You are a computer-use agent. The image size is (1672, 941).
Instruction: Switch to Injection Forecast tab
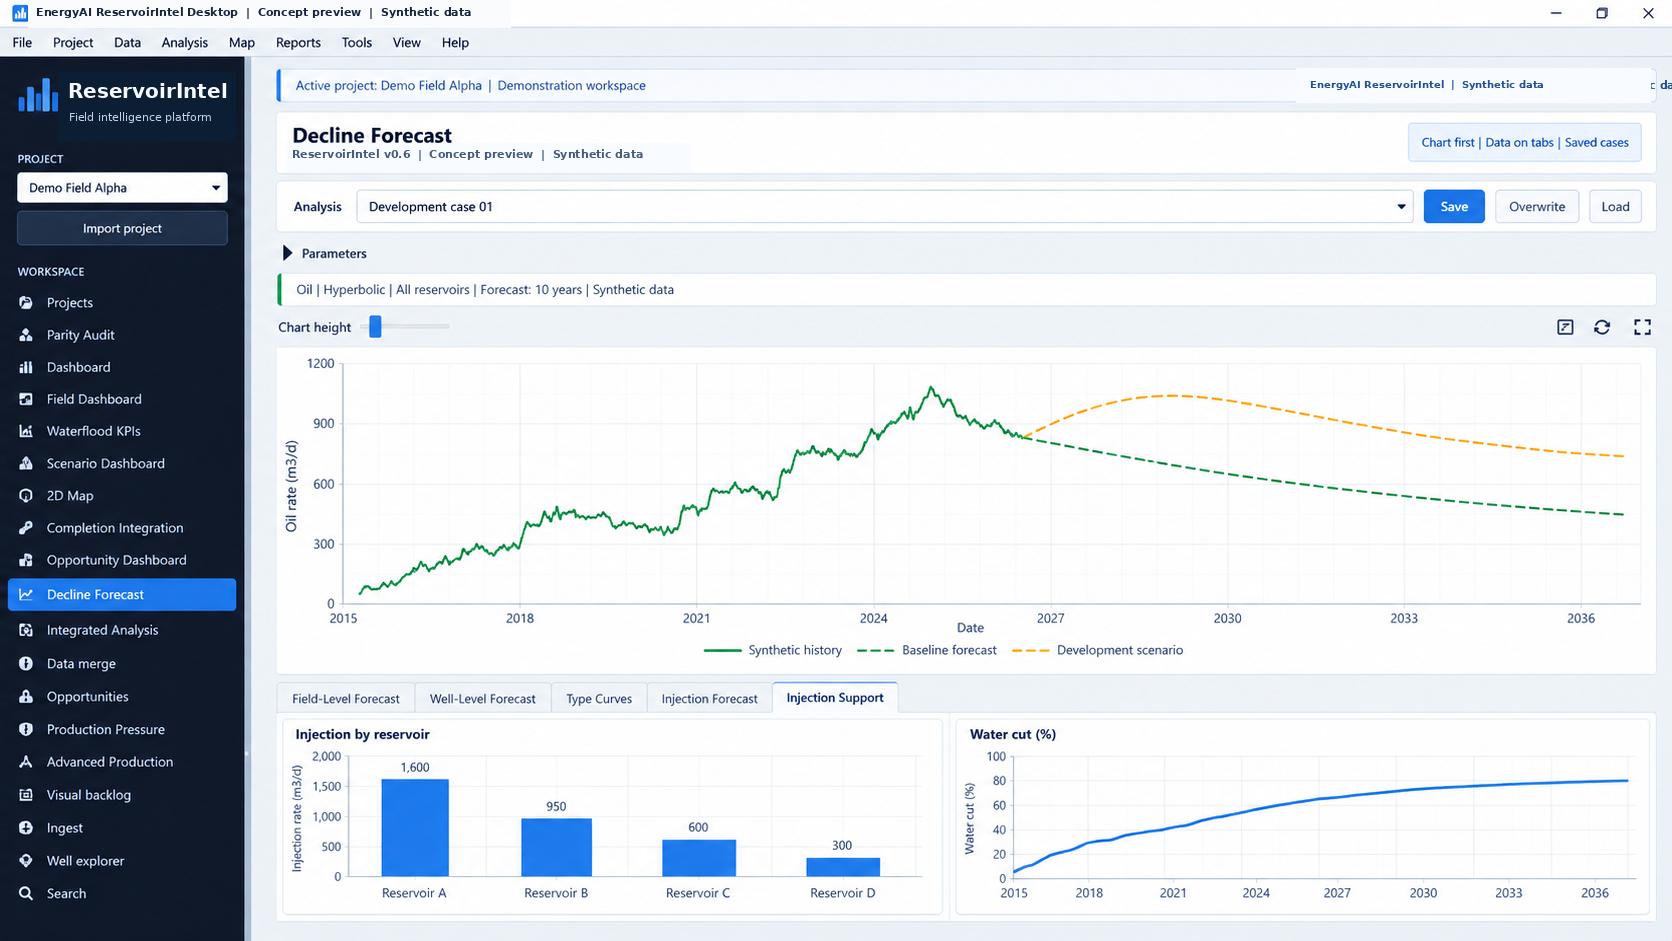710,699
